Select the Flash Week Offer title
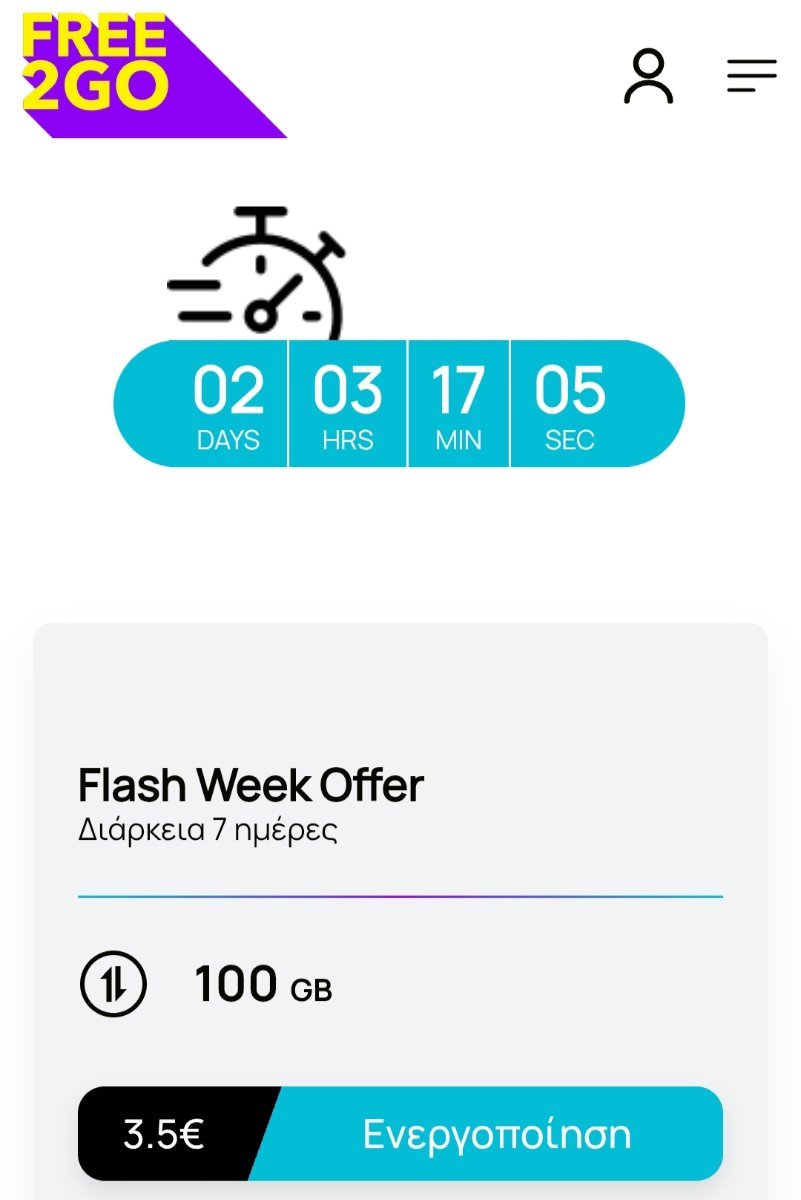Image resolution: width=801 pixels, height=1200 pixels. [251, 785]
